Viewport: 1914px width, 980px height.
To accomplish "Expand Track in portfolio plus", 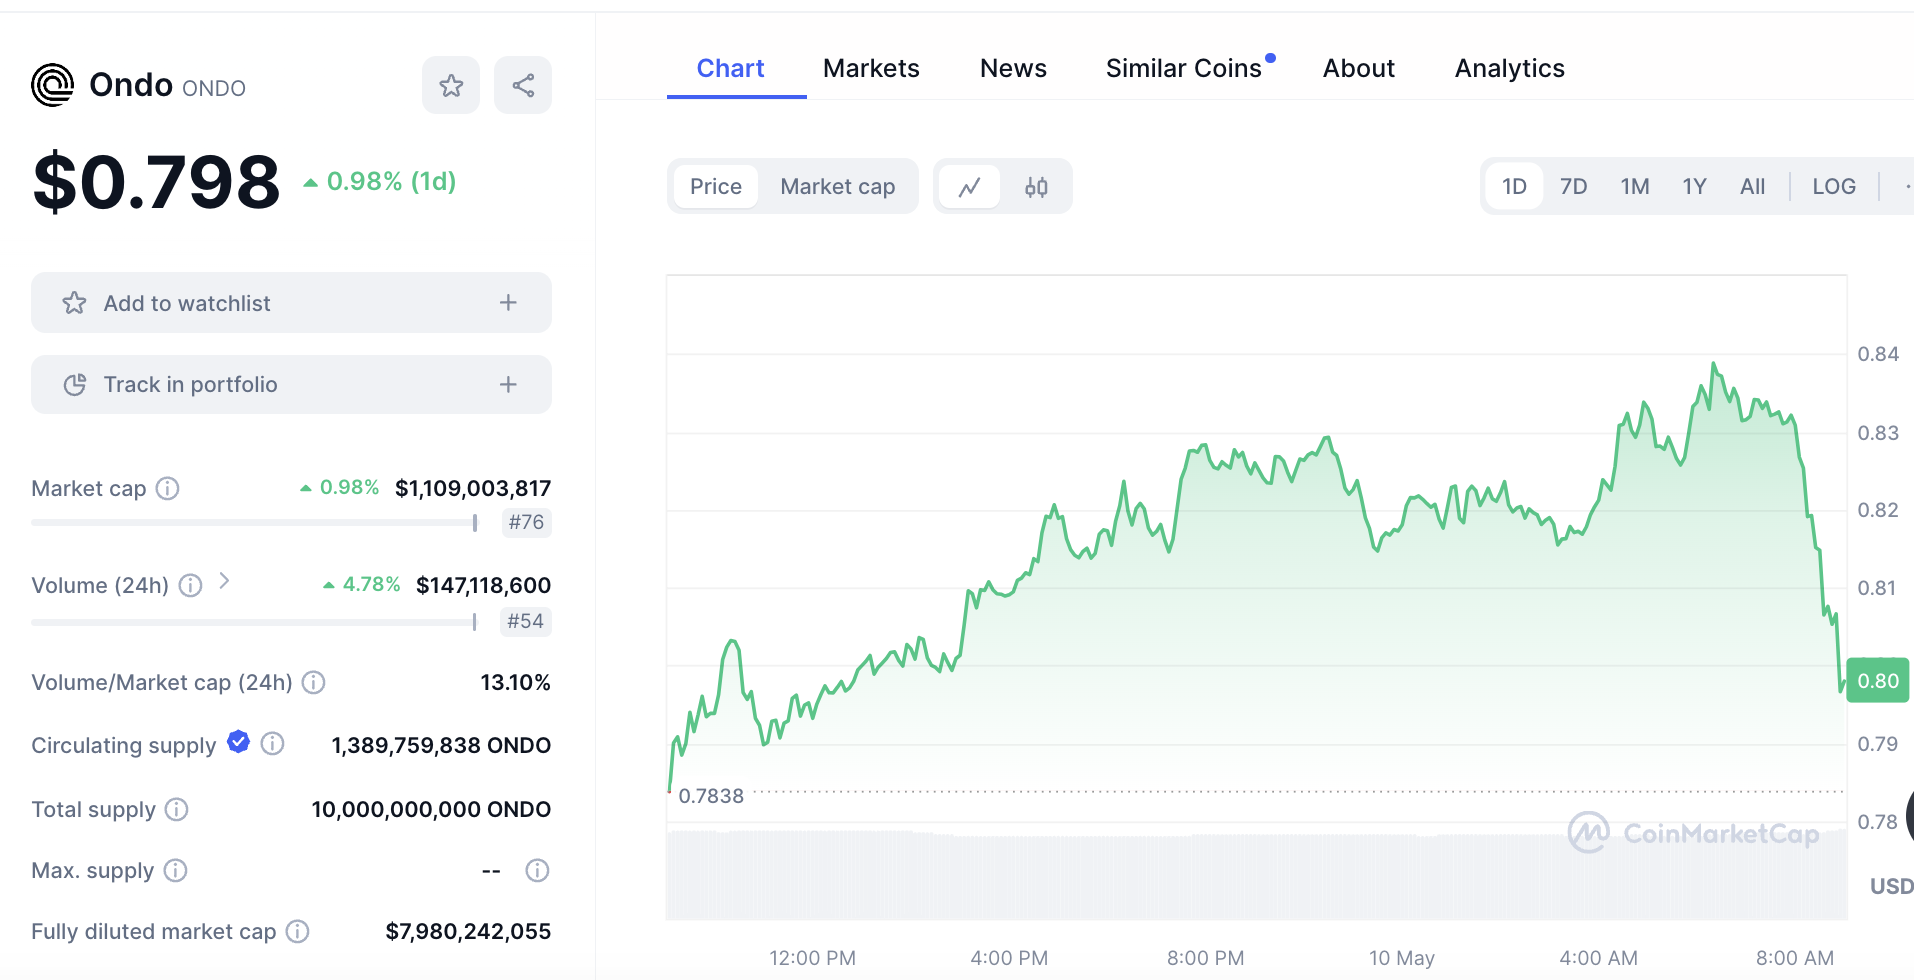I will [508, 385].
